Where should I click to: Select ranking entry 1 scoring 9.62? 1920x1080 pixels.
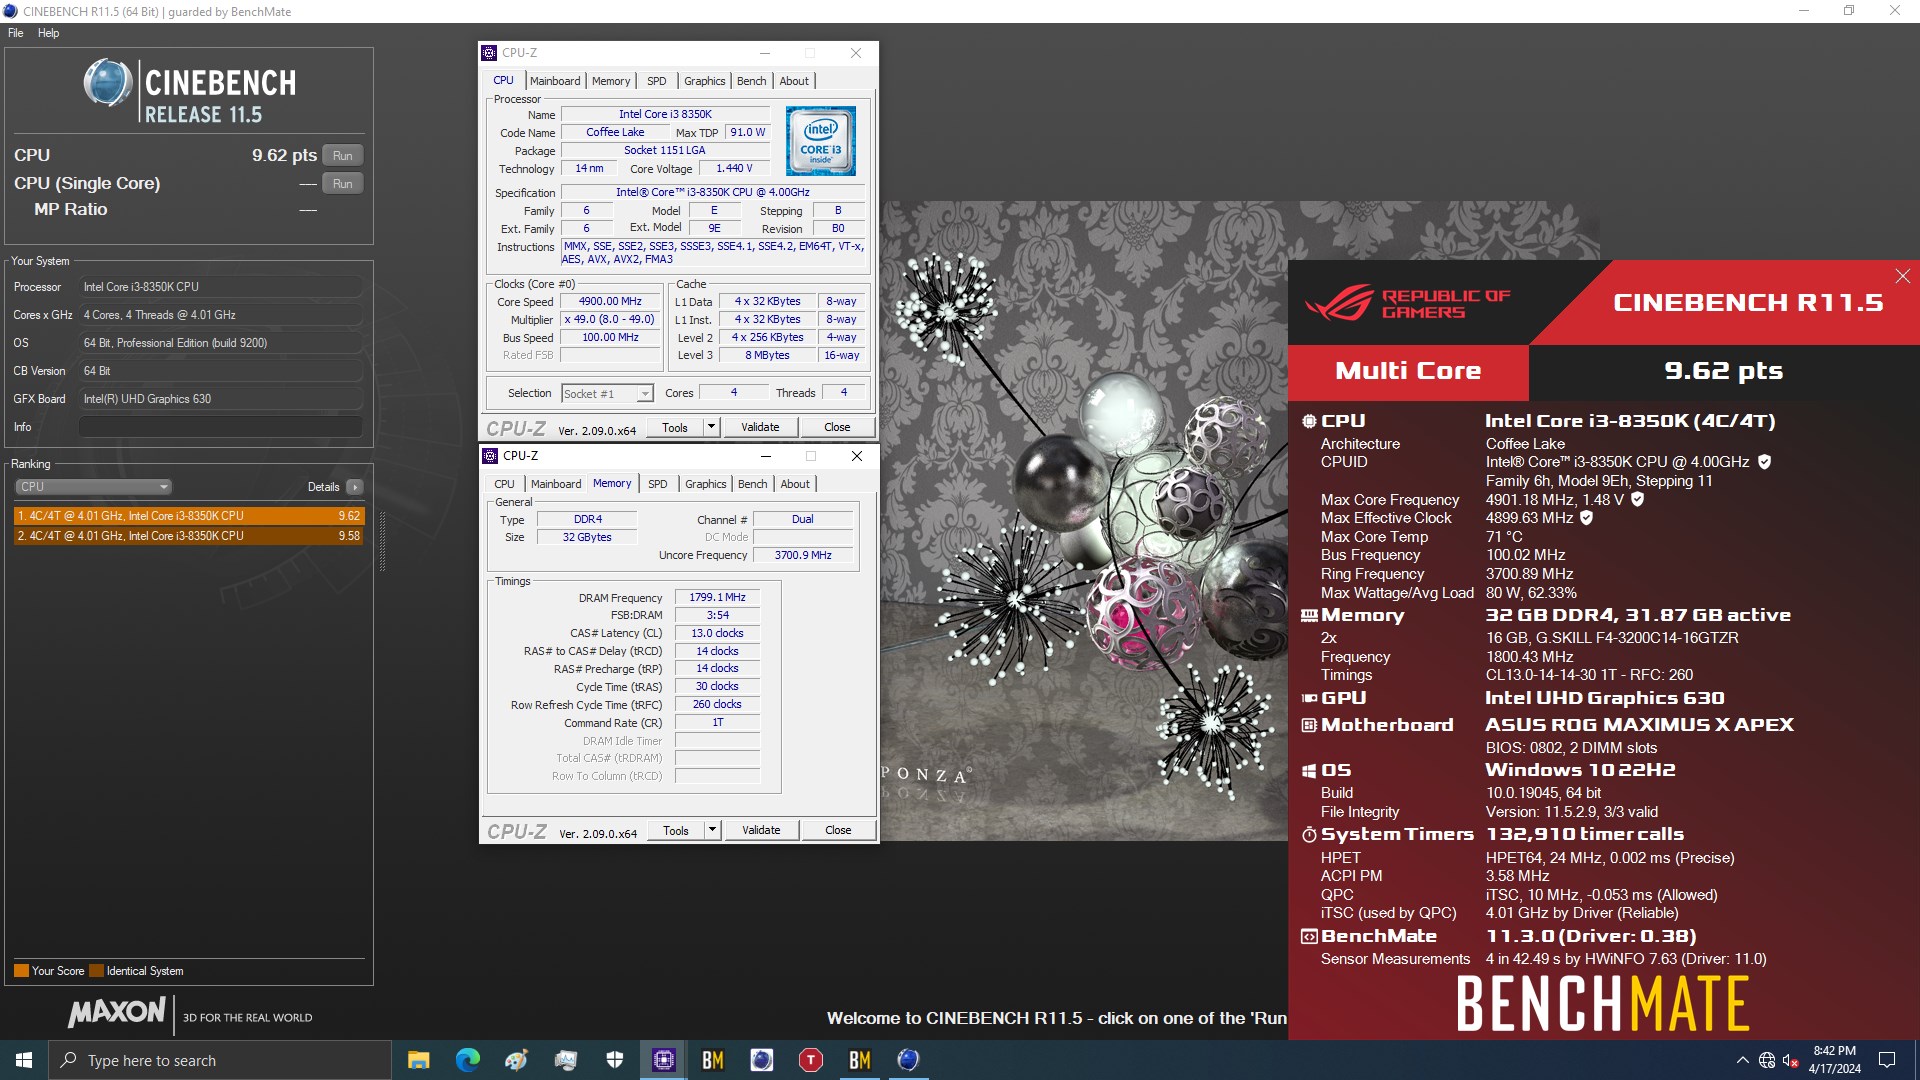coord(189,516)
